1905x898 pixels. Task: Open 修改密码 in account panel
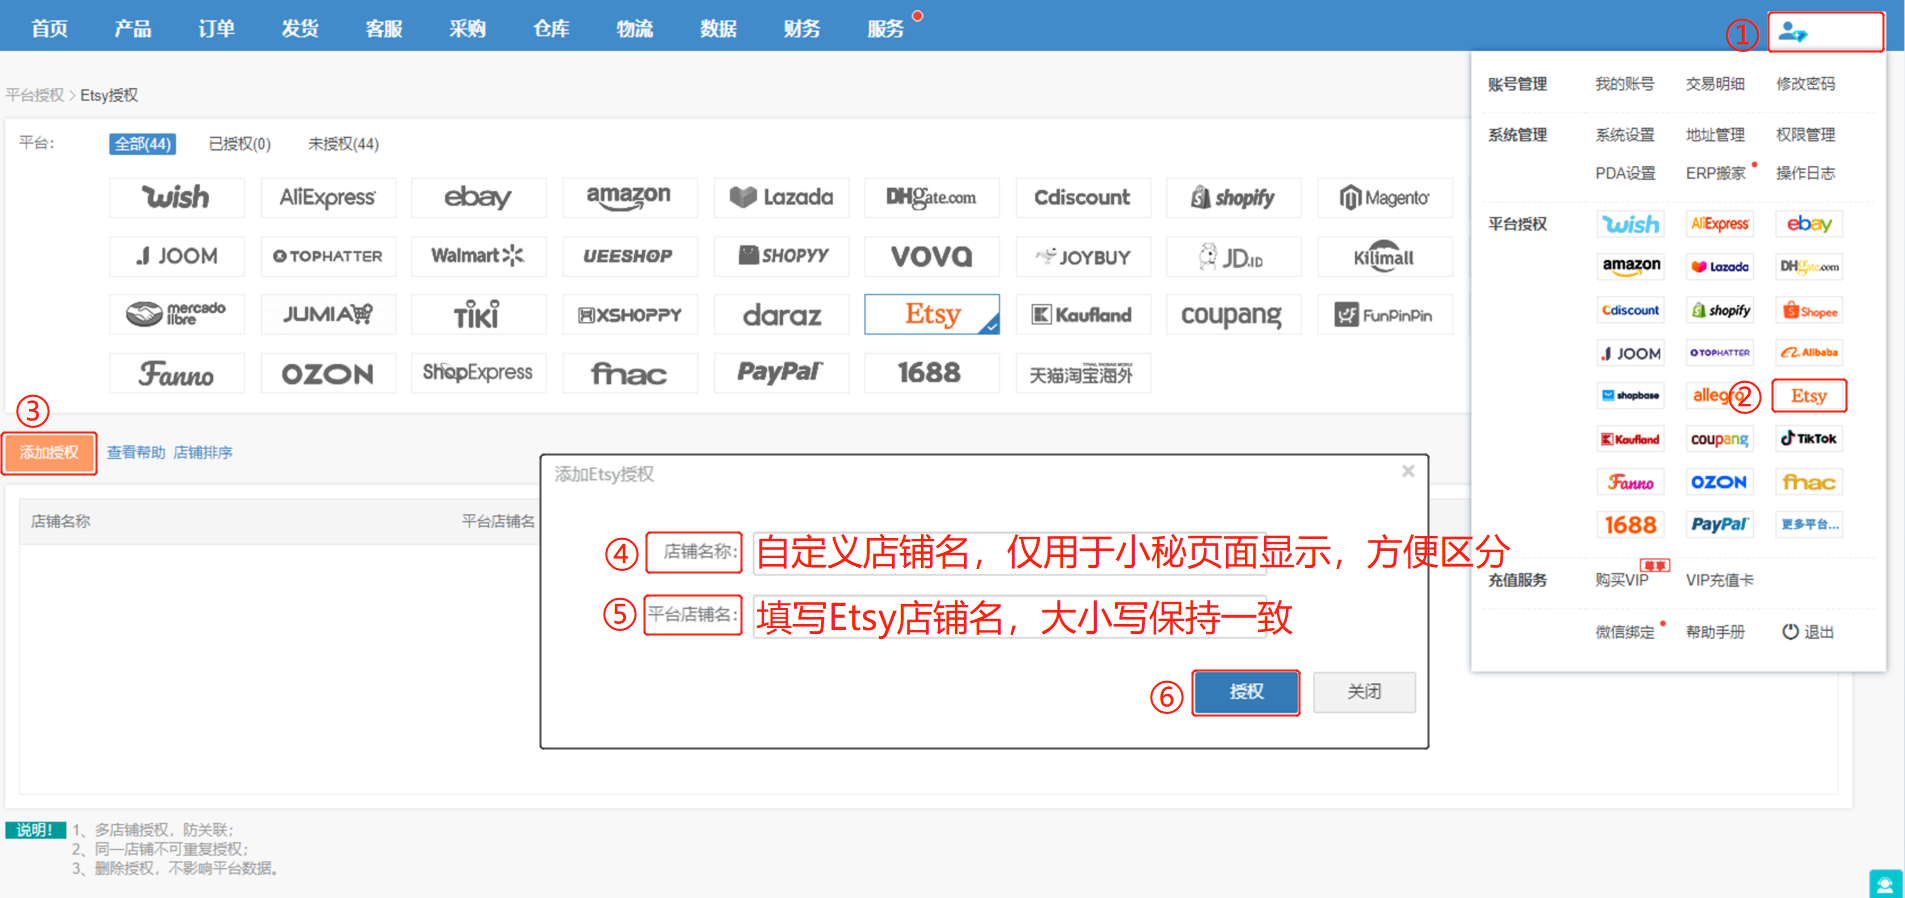click(1806, 84)
